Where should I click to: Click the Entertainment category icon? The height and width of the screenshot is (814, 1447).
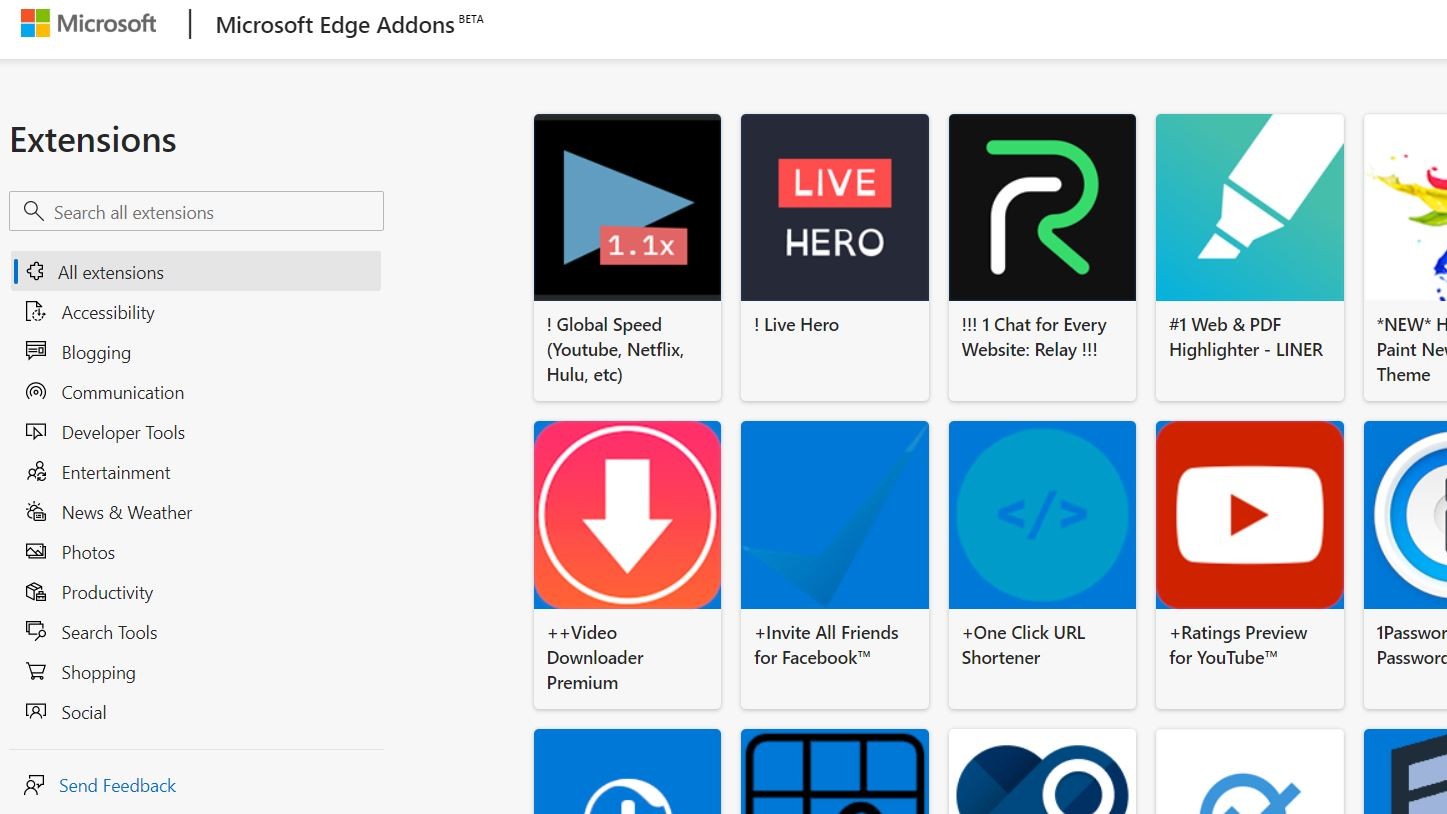pyautogui.click(x=36, y=472)
